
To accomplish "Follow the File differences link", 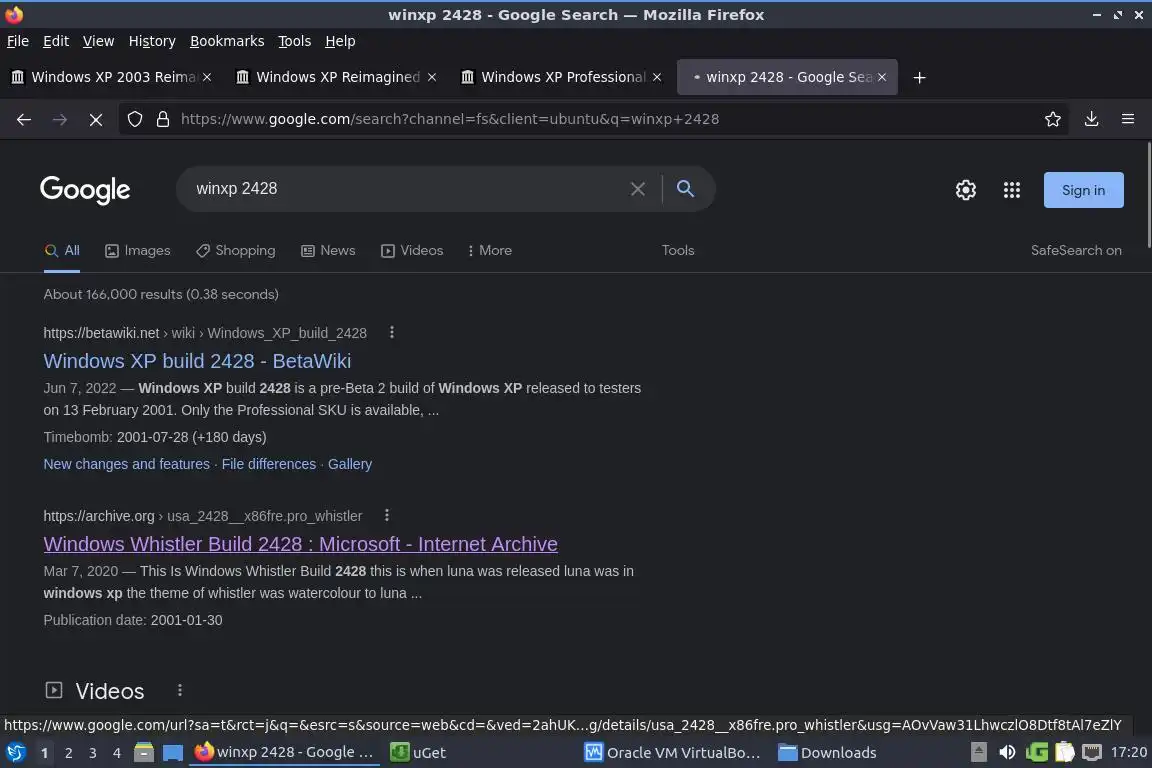I will coord(269,464).
